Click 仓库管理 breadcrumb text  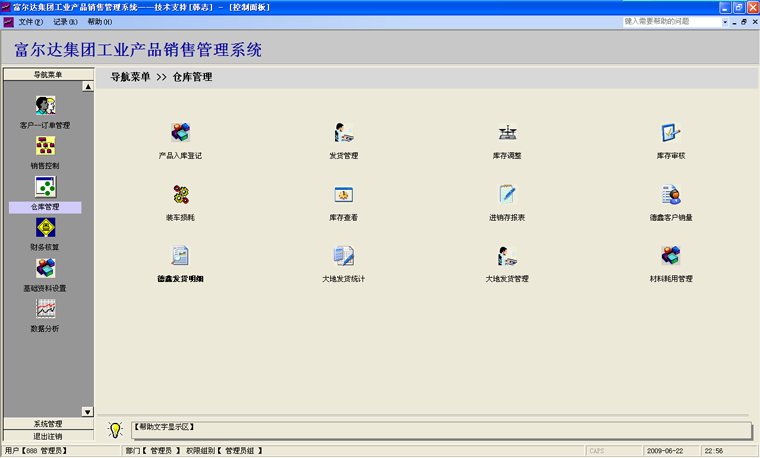click(192, 77)
